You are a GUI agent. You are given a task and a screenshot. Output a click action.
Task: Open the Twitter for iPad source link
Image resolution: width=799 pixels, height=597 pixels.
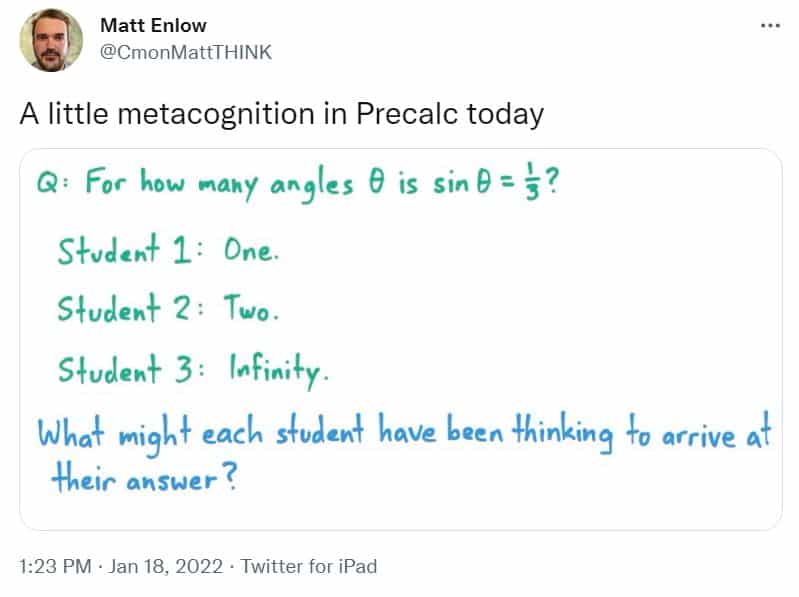(309, 566)
